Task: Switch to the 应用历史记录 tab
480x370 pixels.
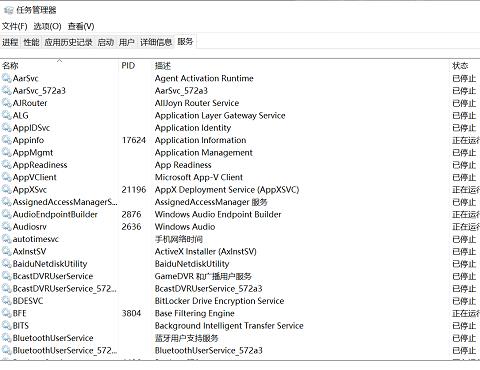Action: tap(68, 42)
